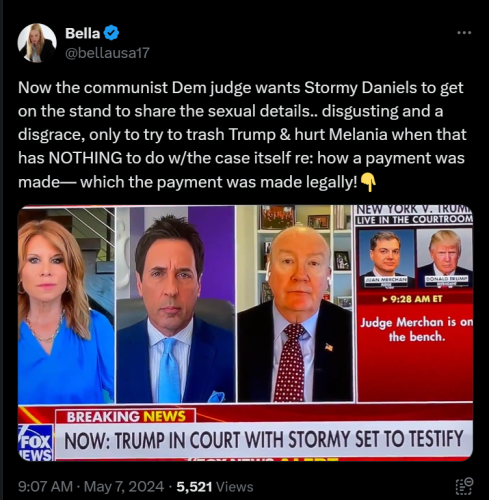
Task: Open the @bellausa17 handle link
Action: (107, 53)
